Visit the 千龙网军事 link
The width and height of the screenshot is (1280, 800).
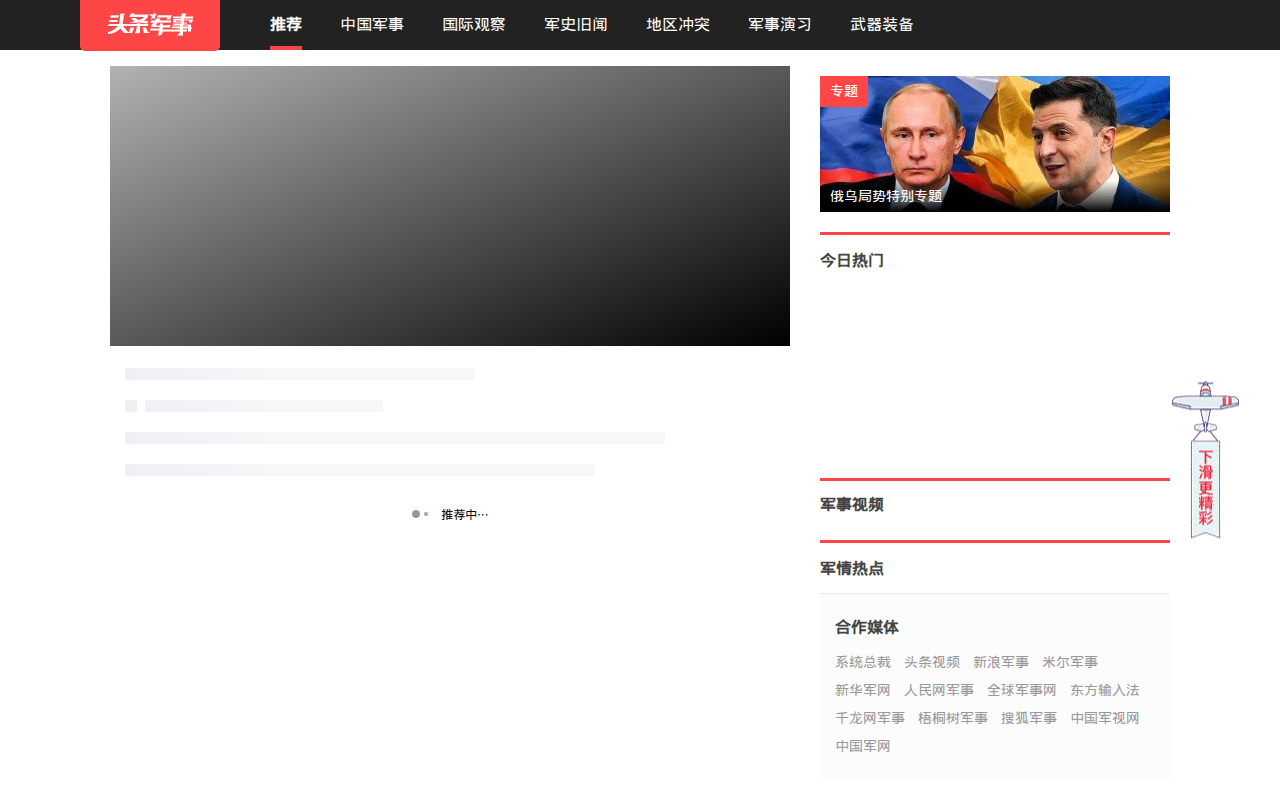click(870, 718)
